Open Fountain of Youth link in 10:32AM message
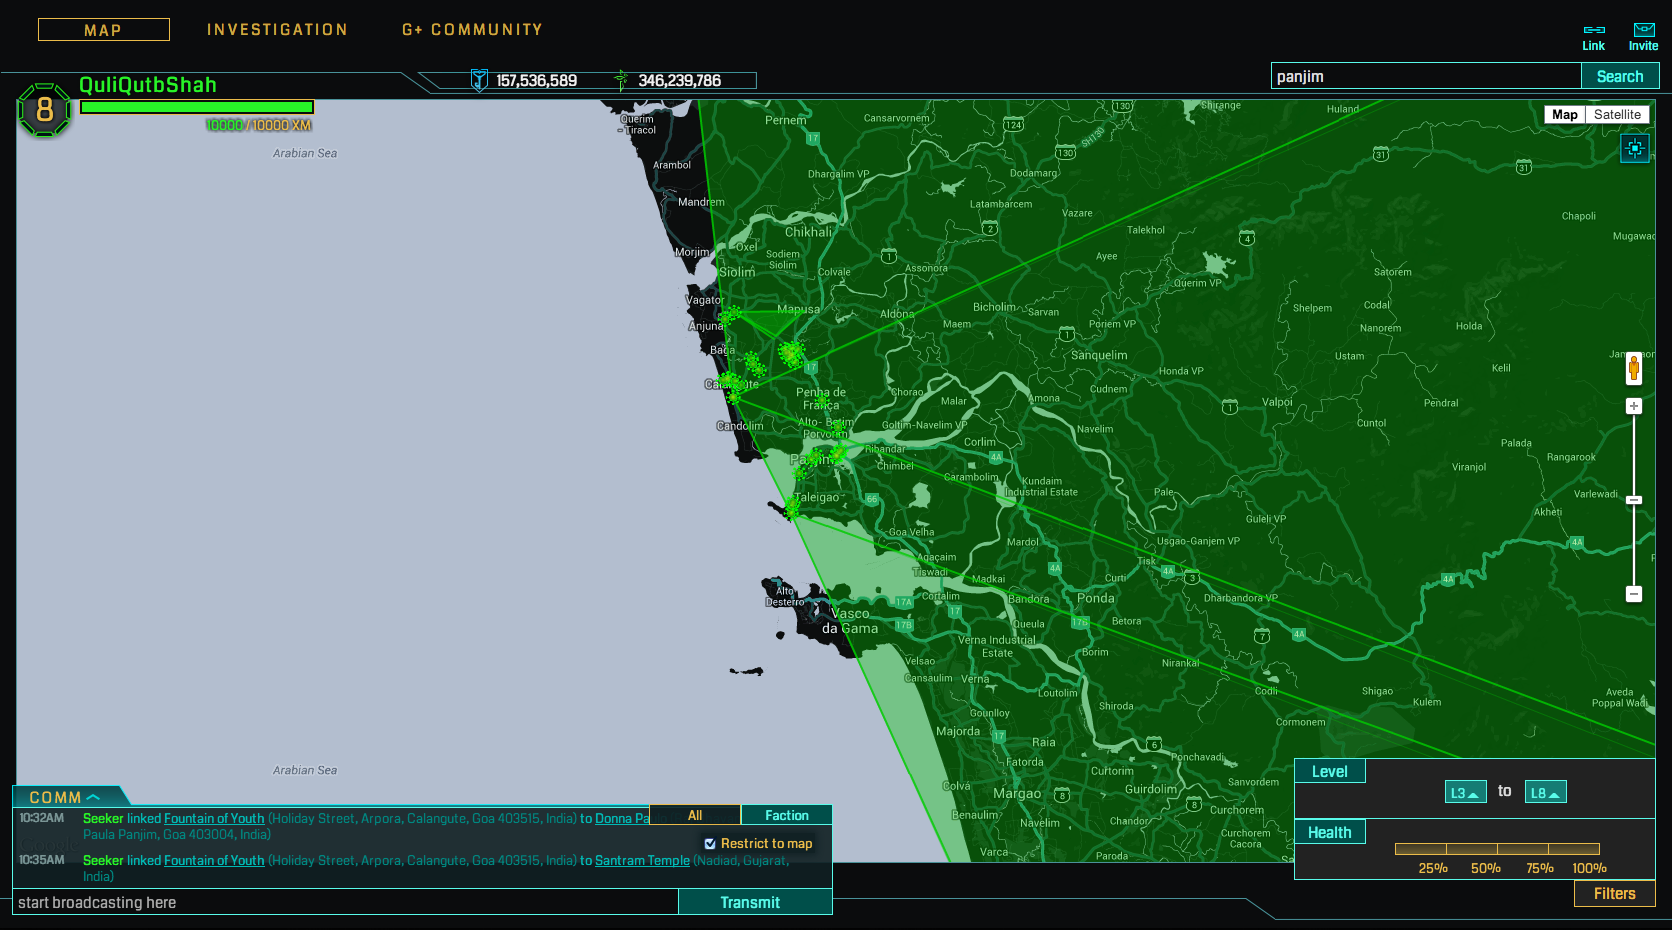Viewport: 1672px width, 930px height. (214, 819)
